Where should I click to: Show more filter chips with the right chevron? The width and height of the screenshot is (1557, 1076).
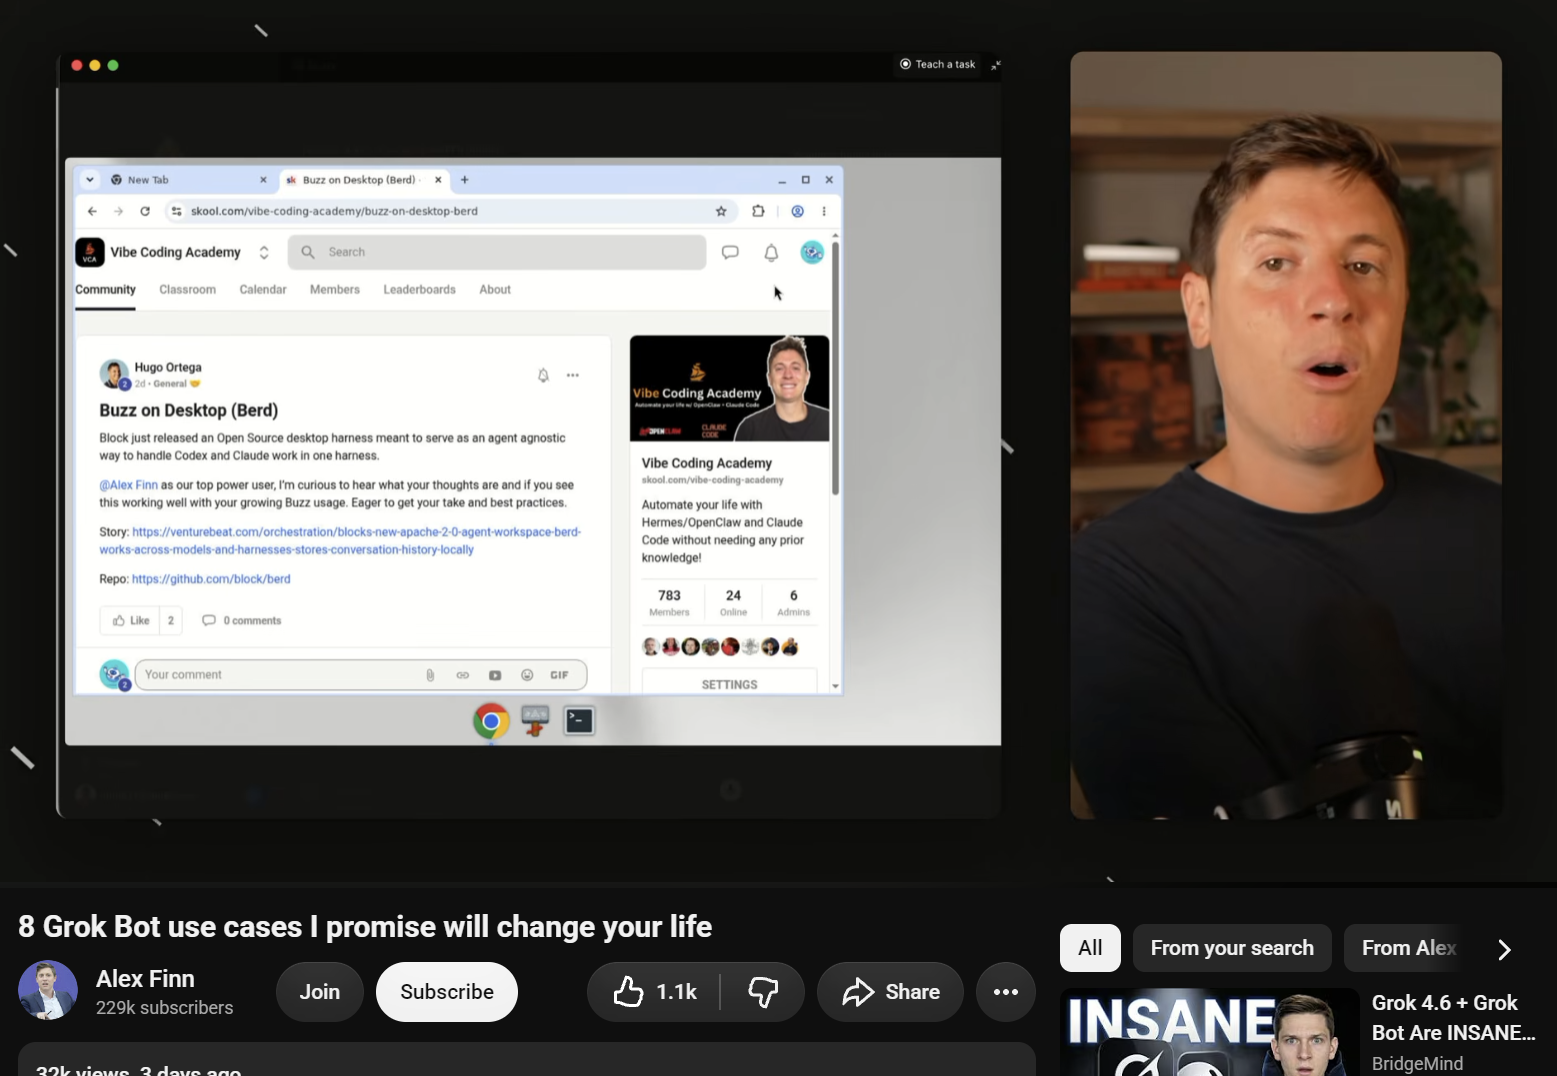click(1504, 949)
